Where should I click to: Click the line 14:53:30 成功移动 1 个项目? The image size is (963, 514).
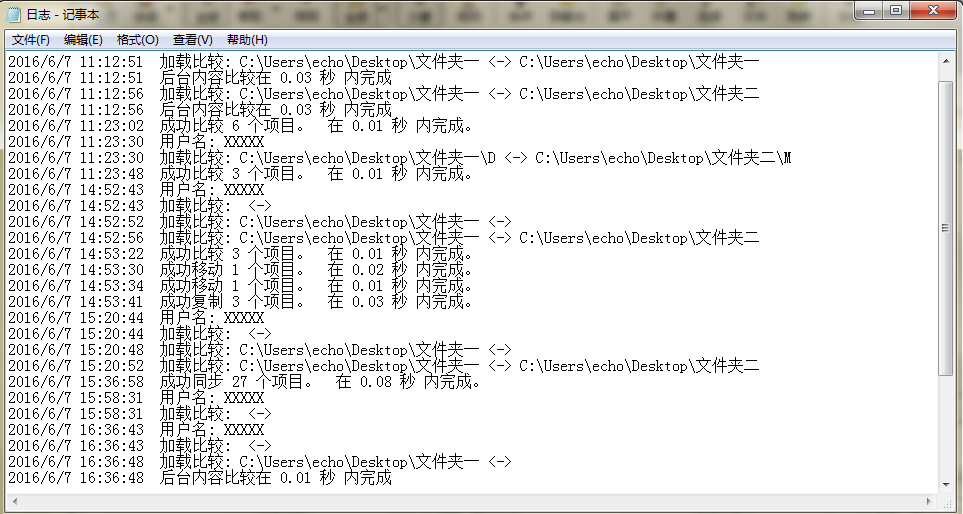tap(241, 270)
